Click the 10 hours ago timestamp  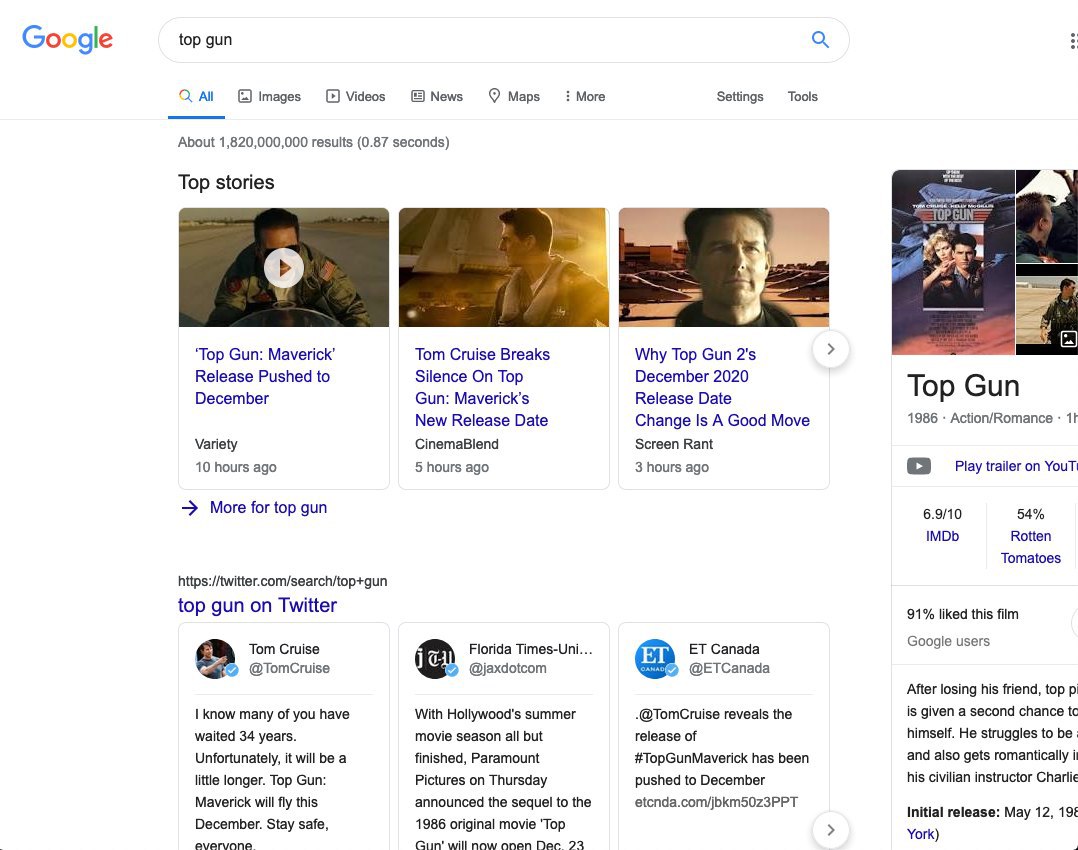point(236,467)
